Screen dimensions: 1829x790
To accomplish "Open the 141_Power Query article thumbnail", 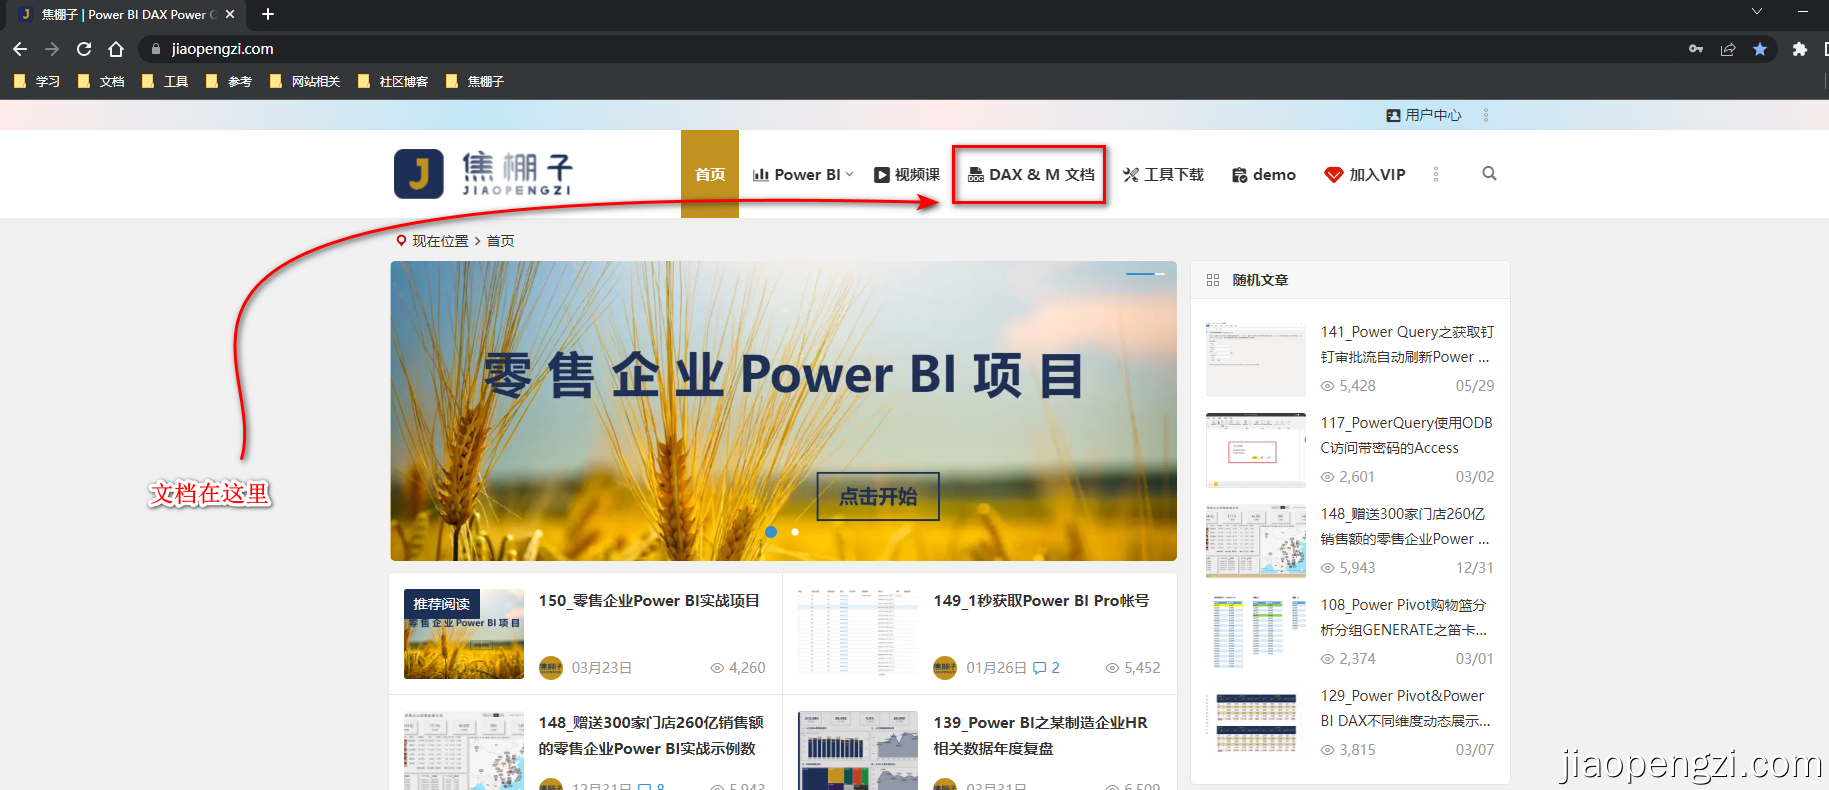I will click(x=1256, y=359).
